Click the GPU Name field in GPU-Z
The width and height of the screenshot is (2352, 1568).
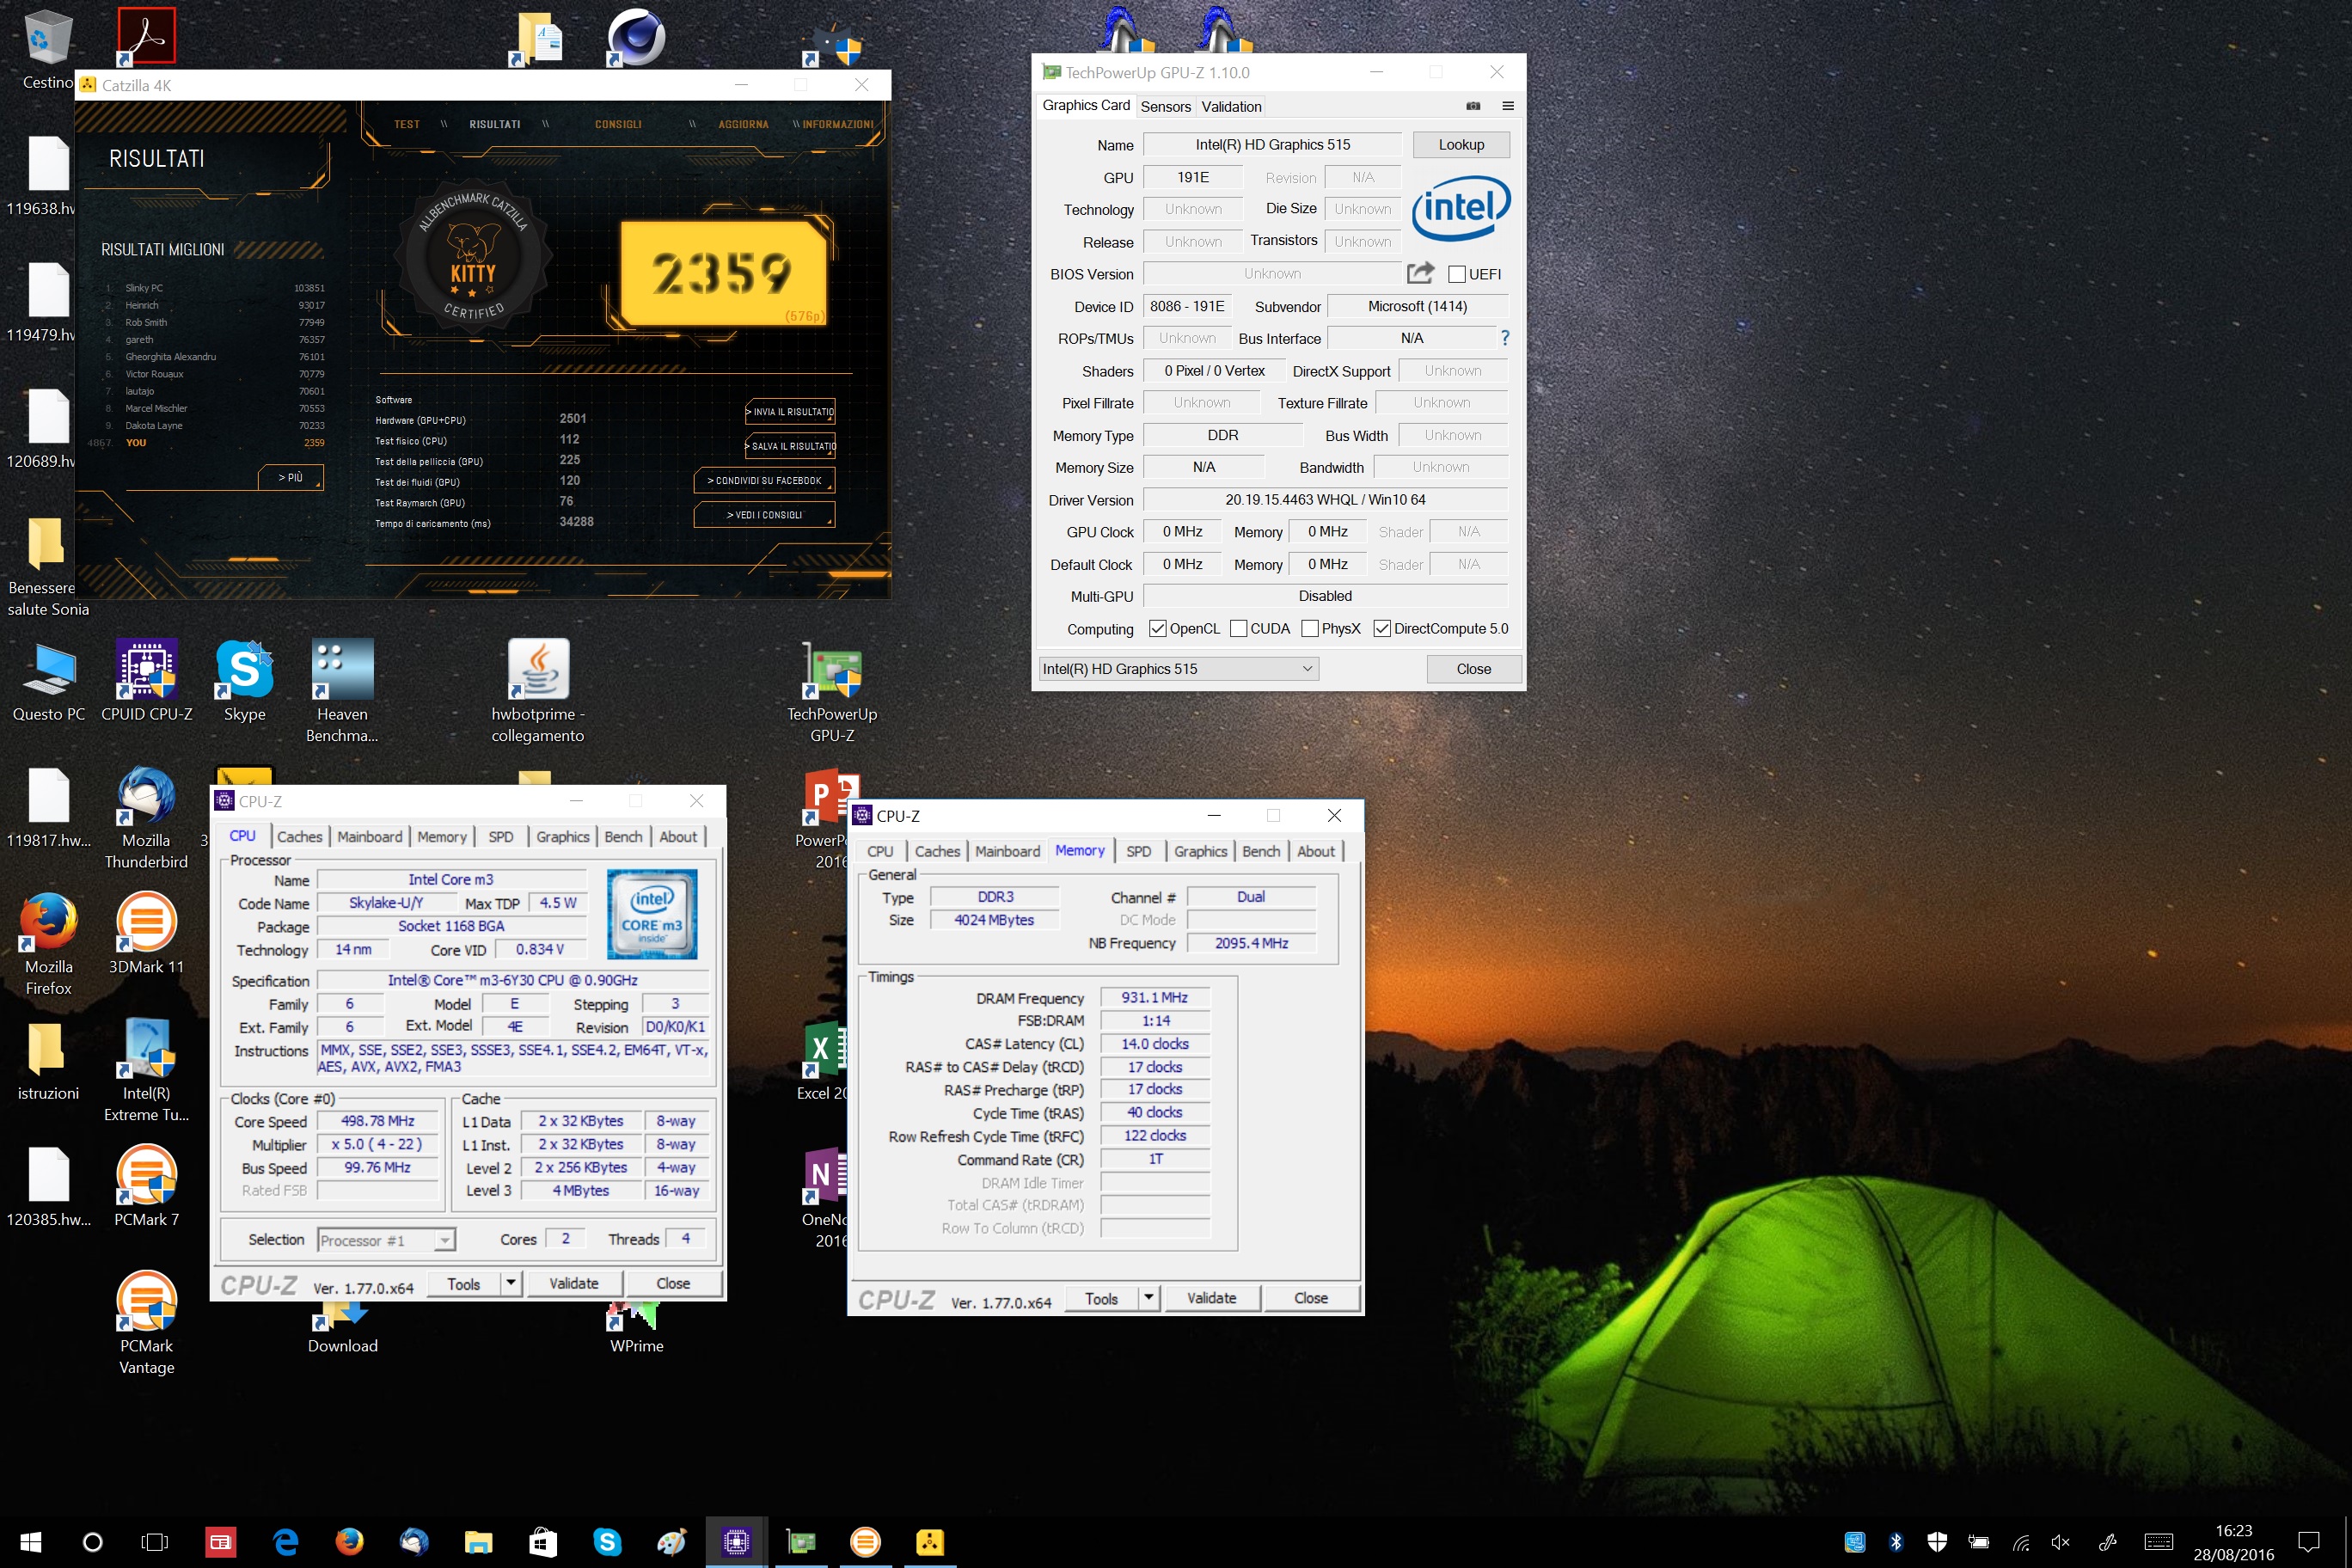point(1272,145)
